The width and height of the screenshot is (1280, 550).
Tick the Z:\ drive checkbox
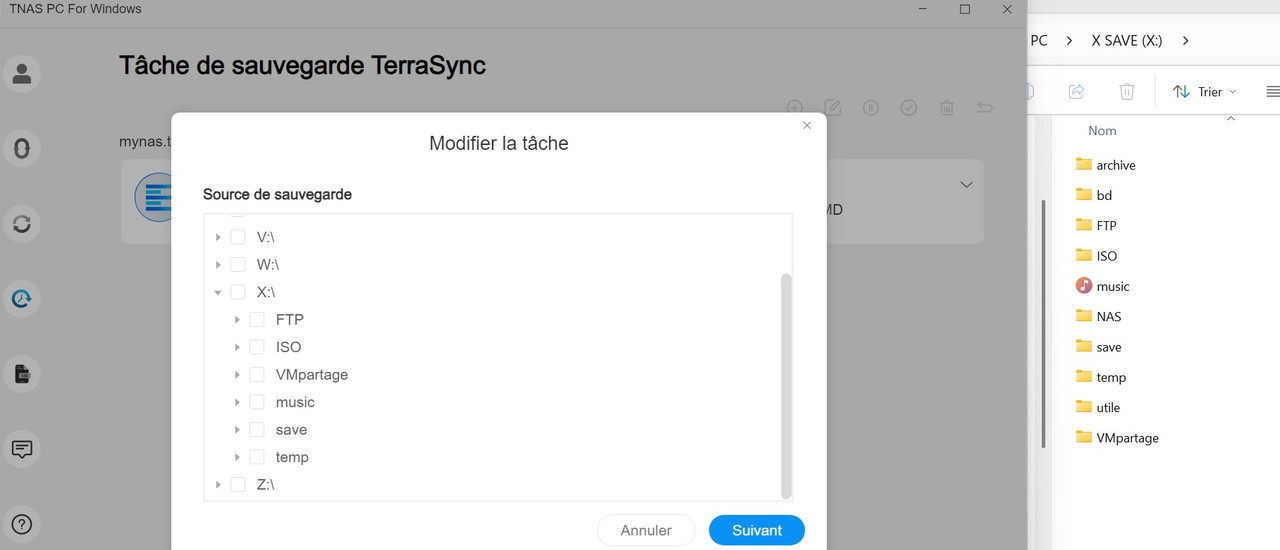tap(238, 485)
